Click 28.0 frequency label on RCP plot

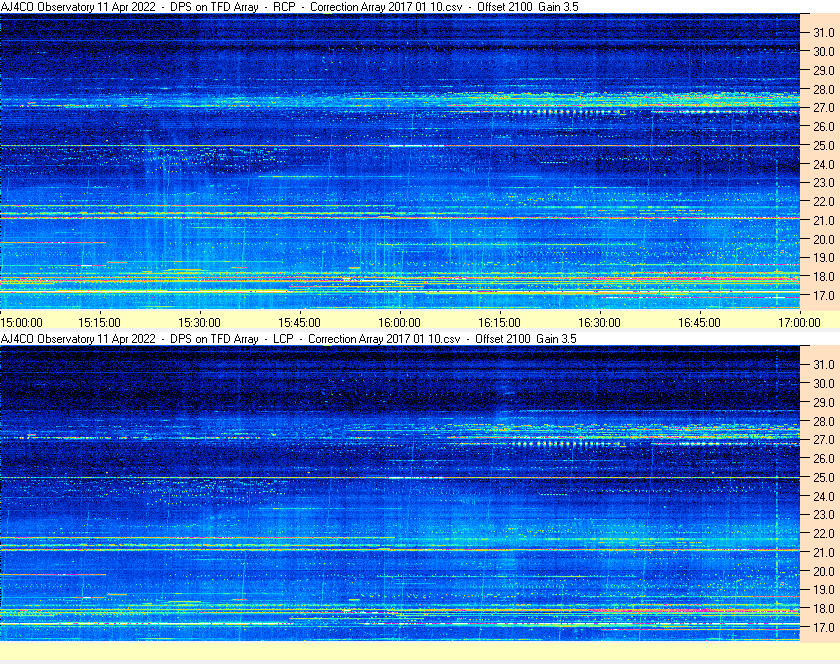[x=824, y=89]
